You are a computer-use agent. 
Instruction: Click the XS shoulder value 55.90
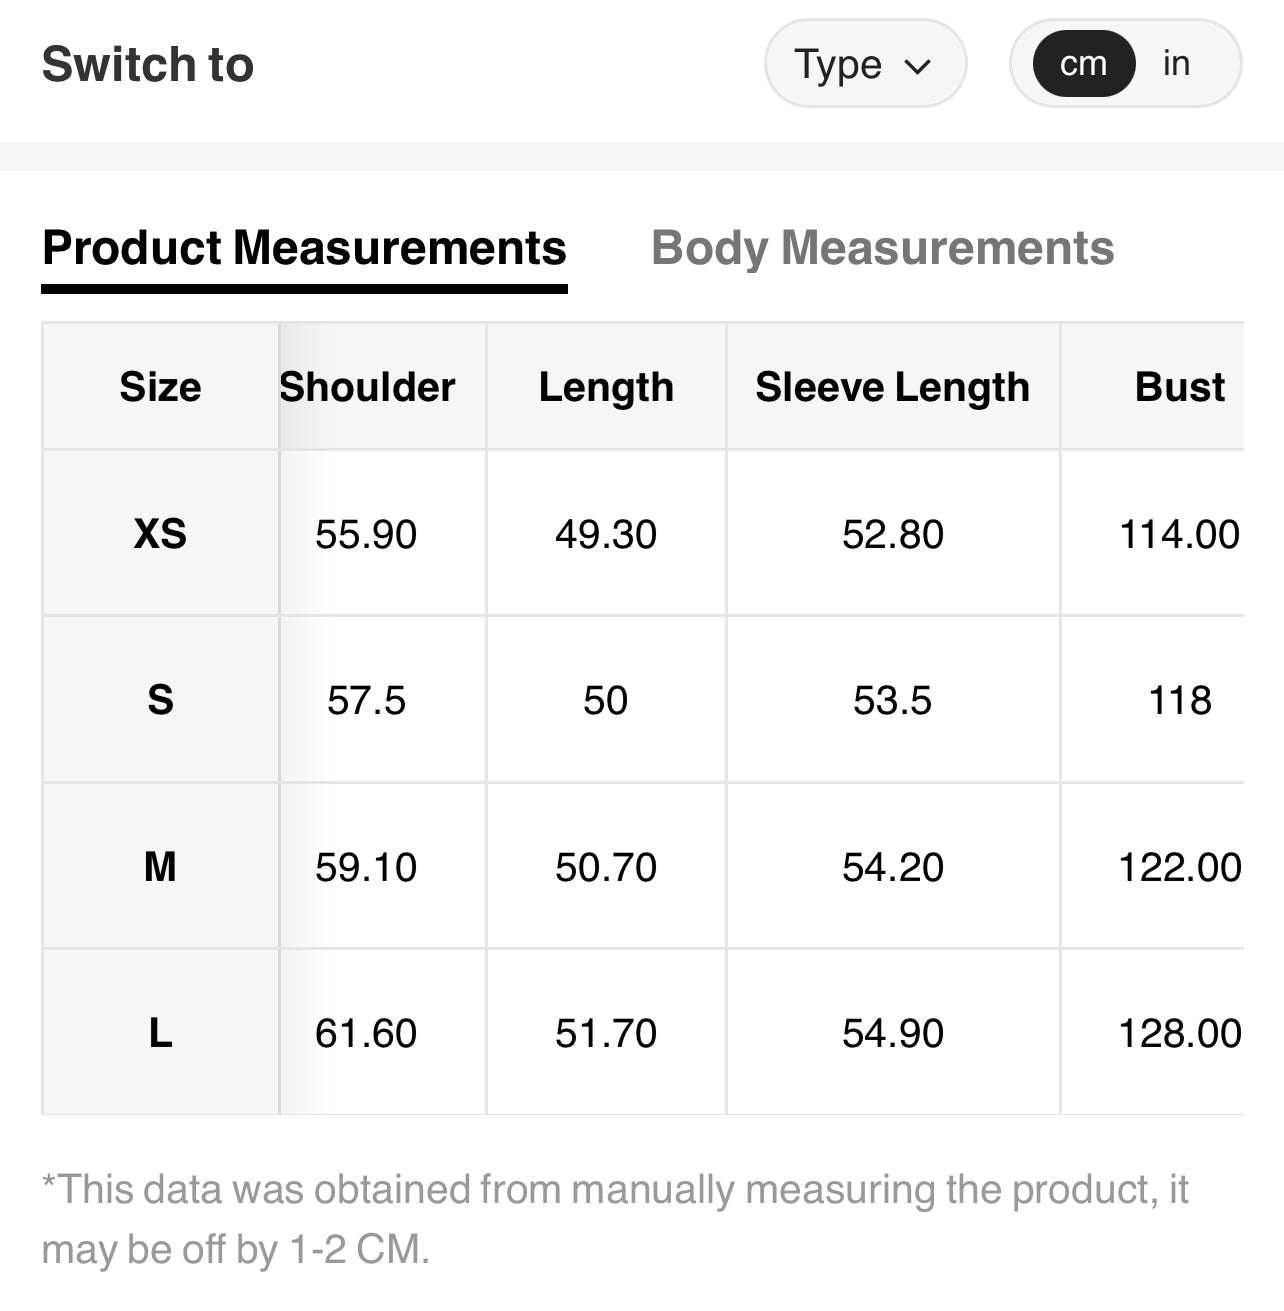[366, 534]
